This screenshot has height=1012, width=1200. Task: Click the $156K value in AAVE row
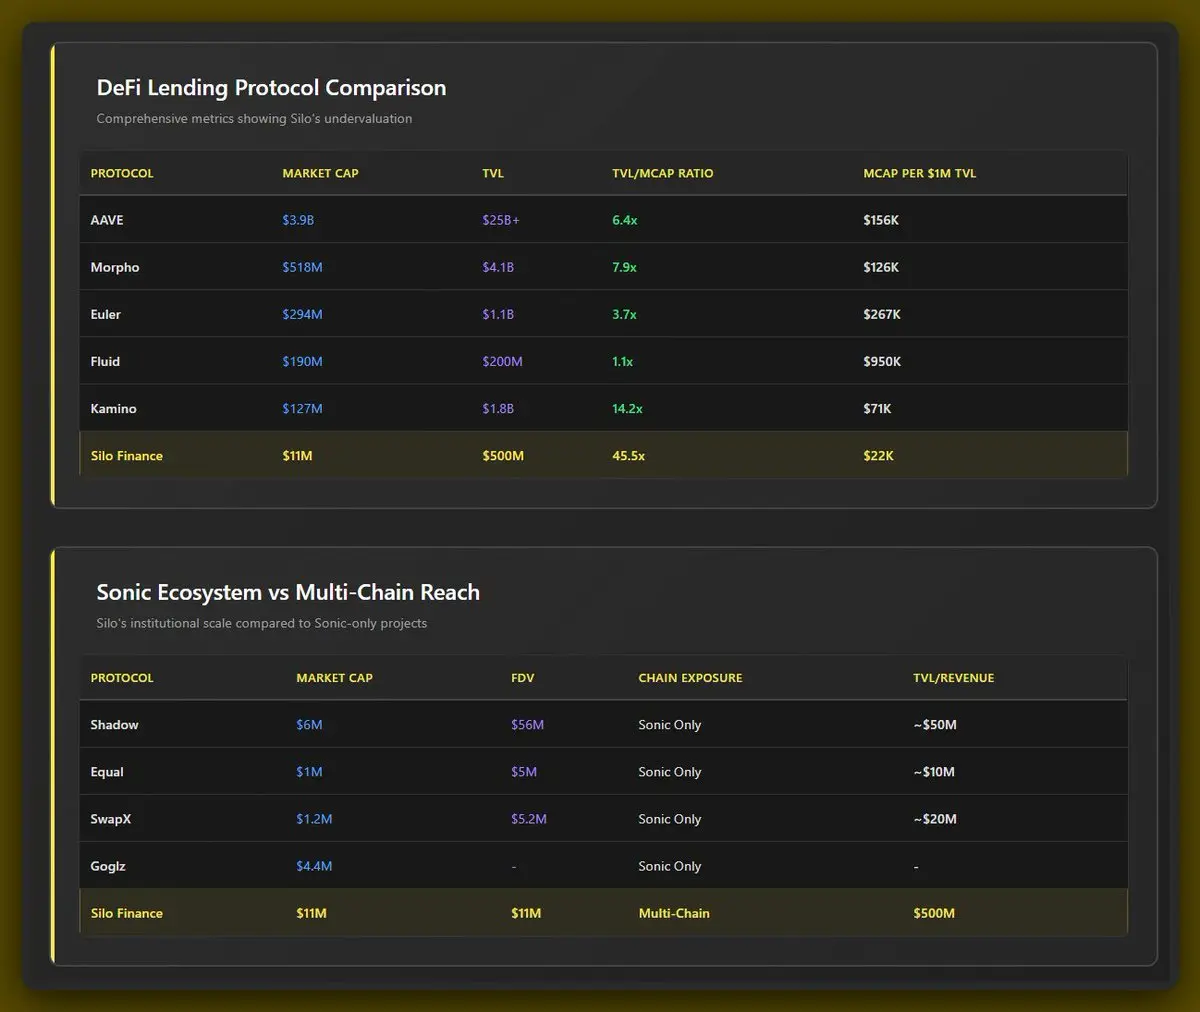click(x=881, y=220)
